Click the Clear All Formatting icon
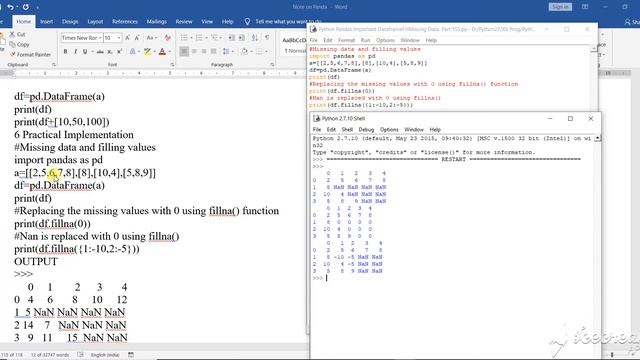Screen dimensions: 640x360 [167, 38]
